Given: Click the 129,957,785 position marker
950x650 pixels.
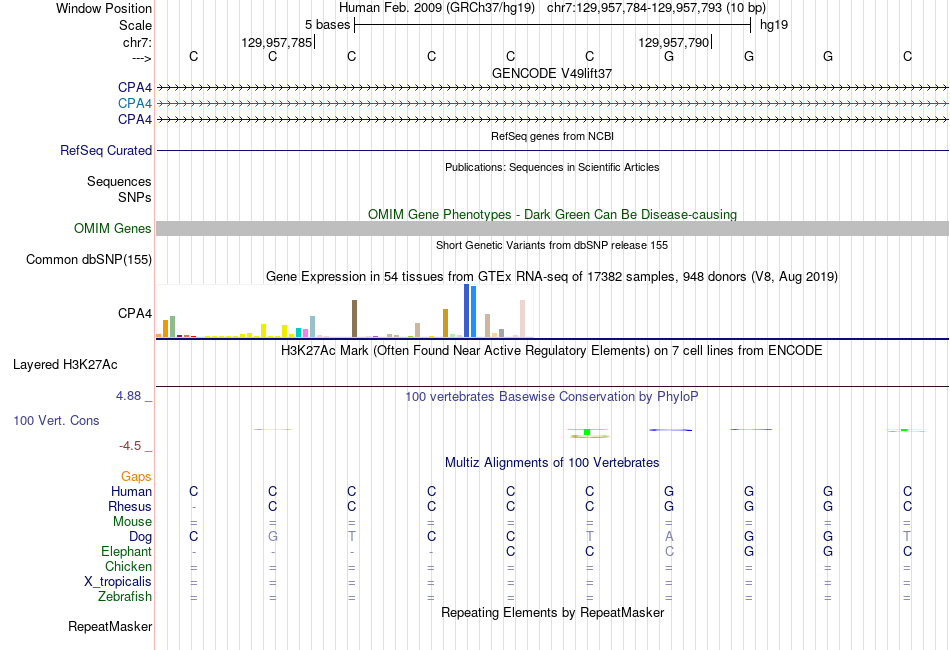Looking at the screenshot, I should pyautogui.click(x=277, y=42).
